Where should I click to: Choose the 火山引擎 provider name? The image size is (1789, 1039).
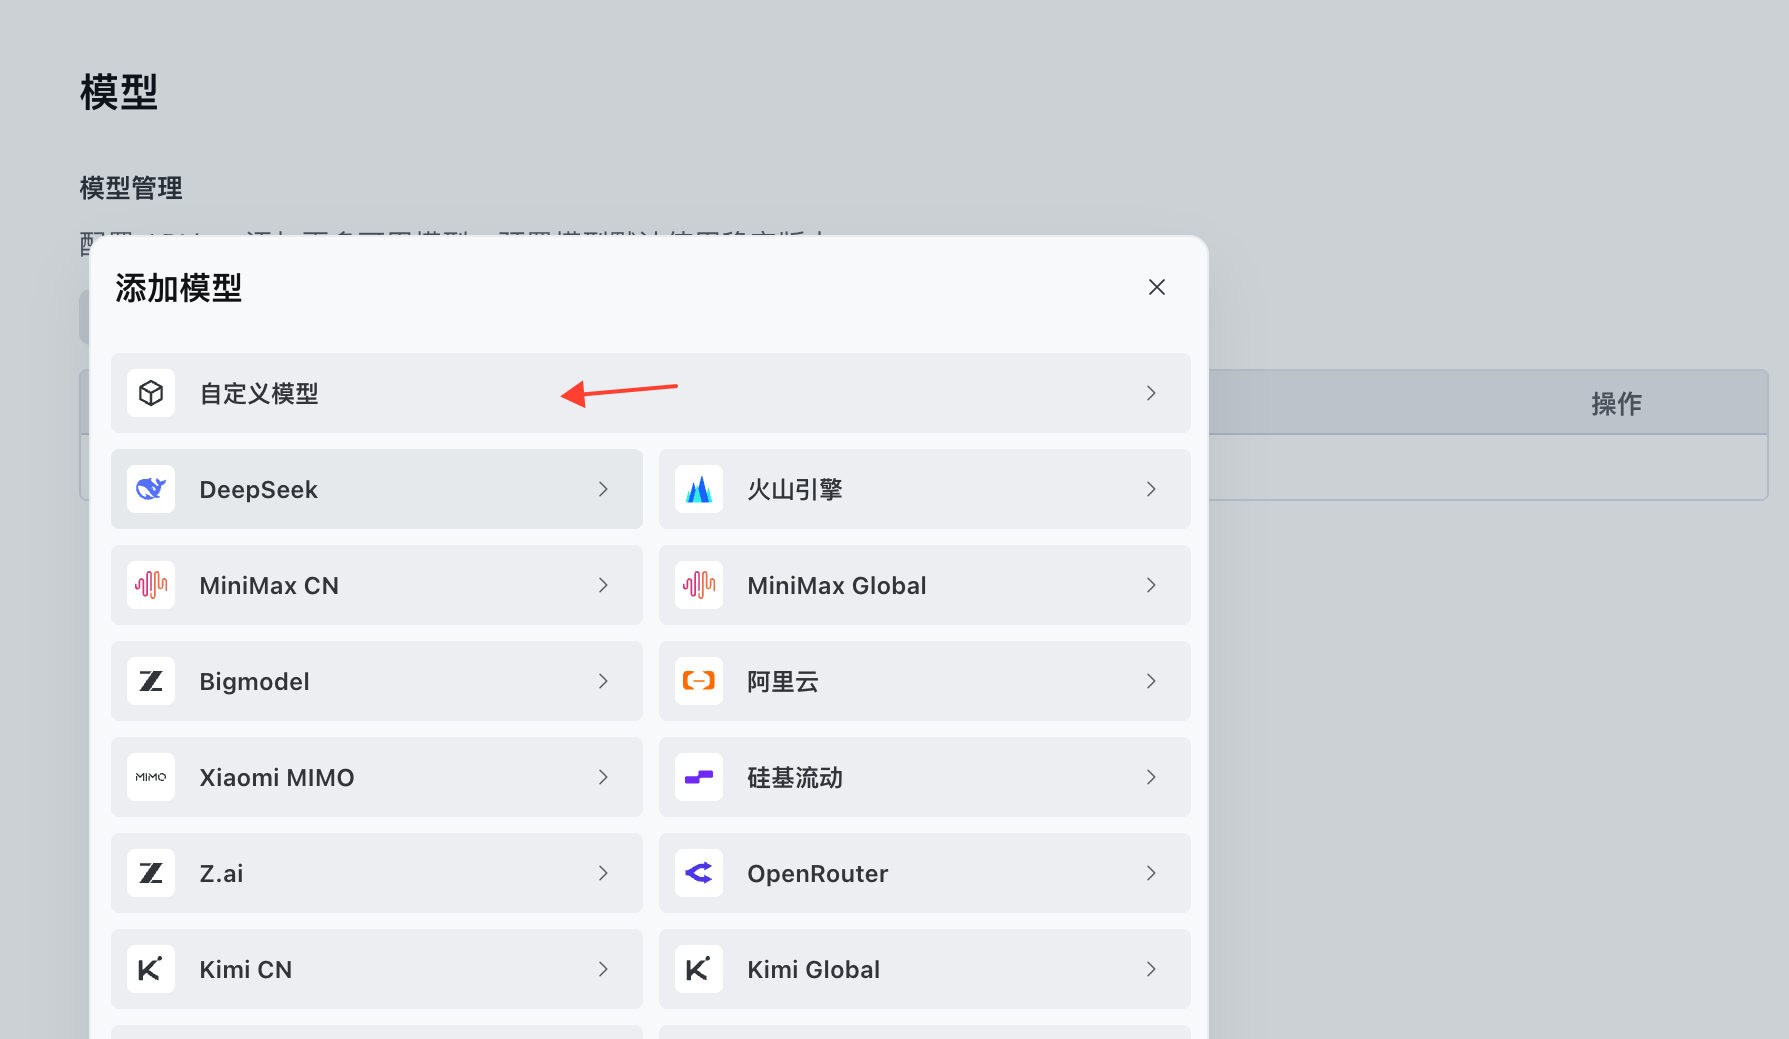[x=795, y=489]
